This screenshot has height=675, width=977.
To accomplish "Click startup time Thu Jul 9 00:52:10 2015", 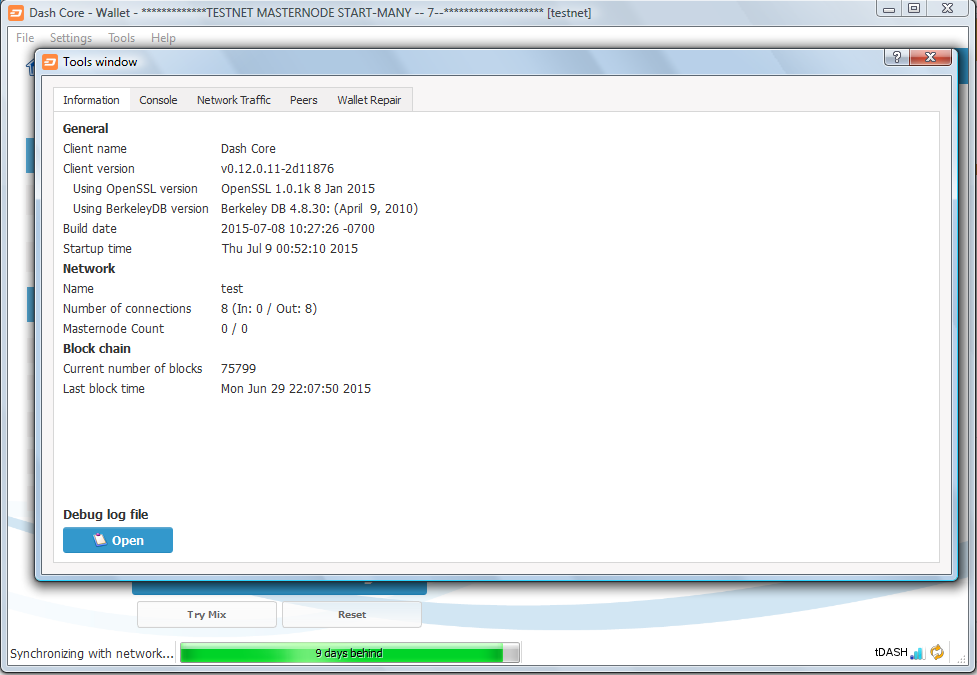I will 290,248.
